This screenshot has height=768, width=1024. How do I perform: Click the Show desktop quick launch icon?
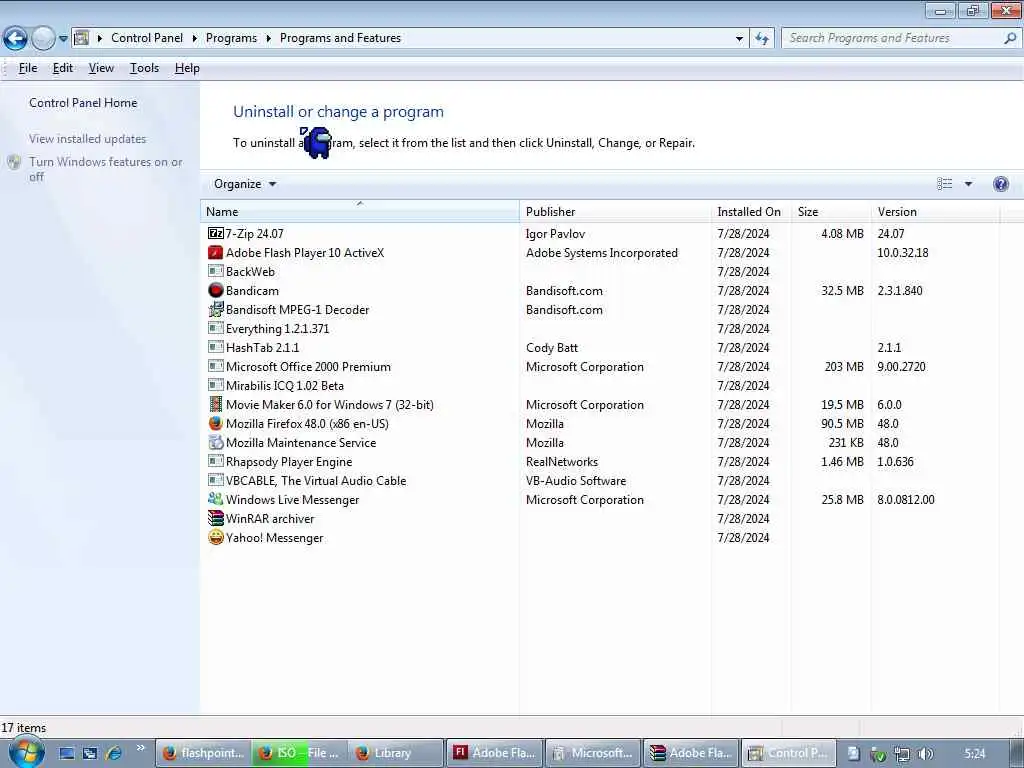click(67, 753)
